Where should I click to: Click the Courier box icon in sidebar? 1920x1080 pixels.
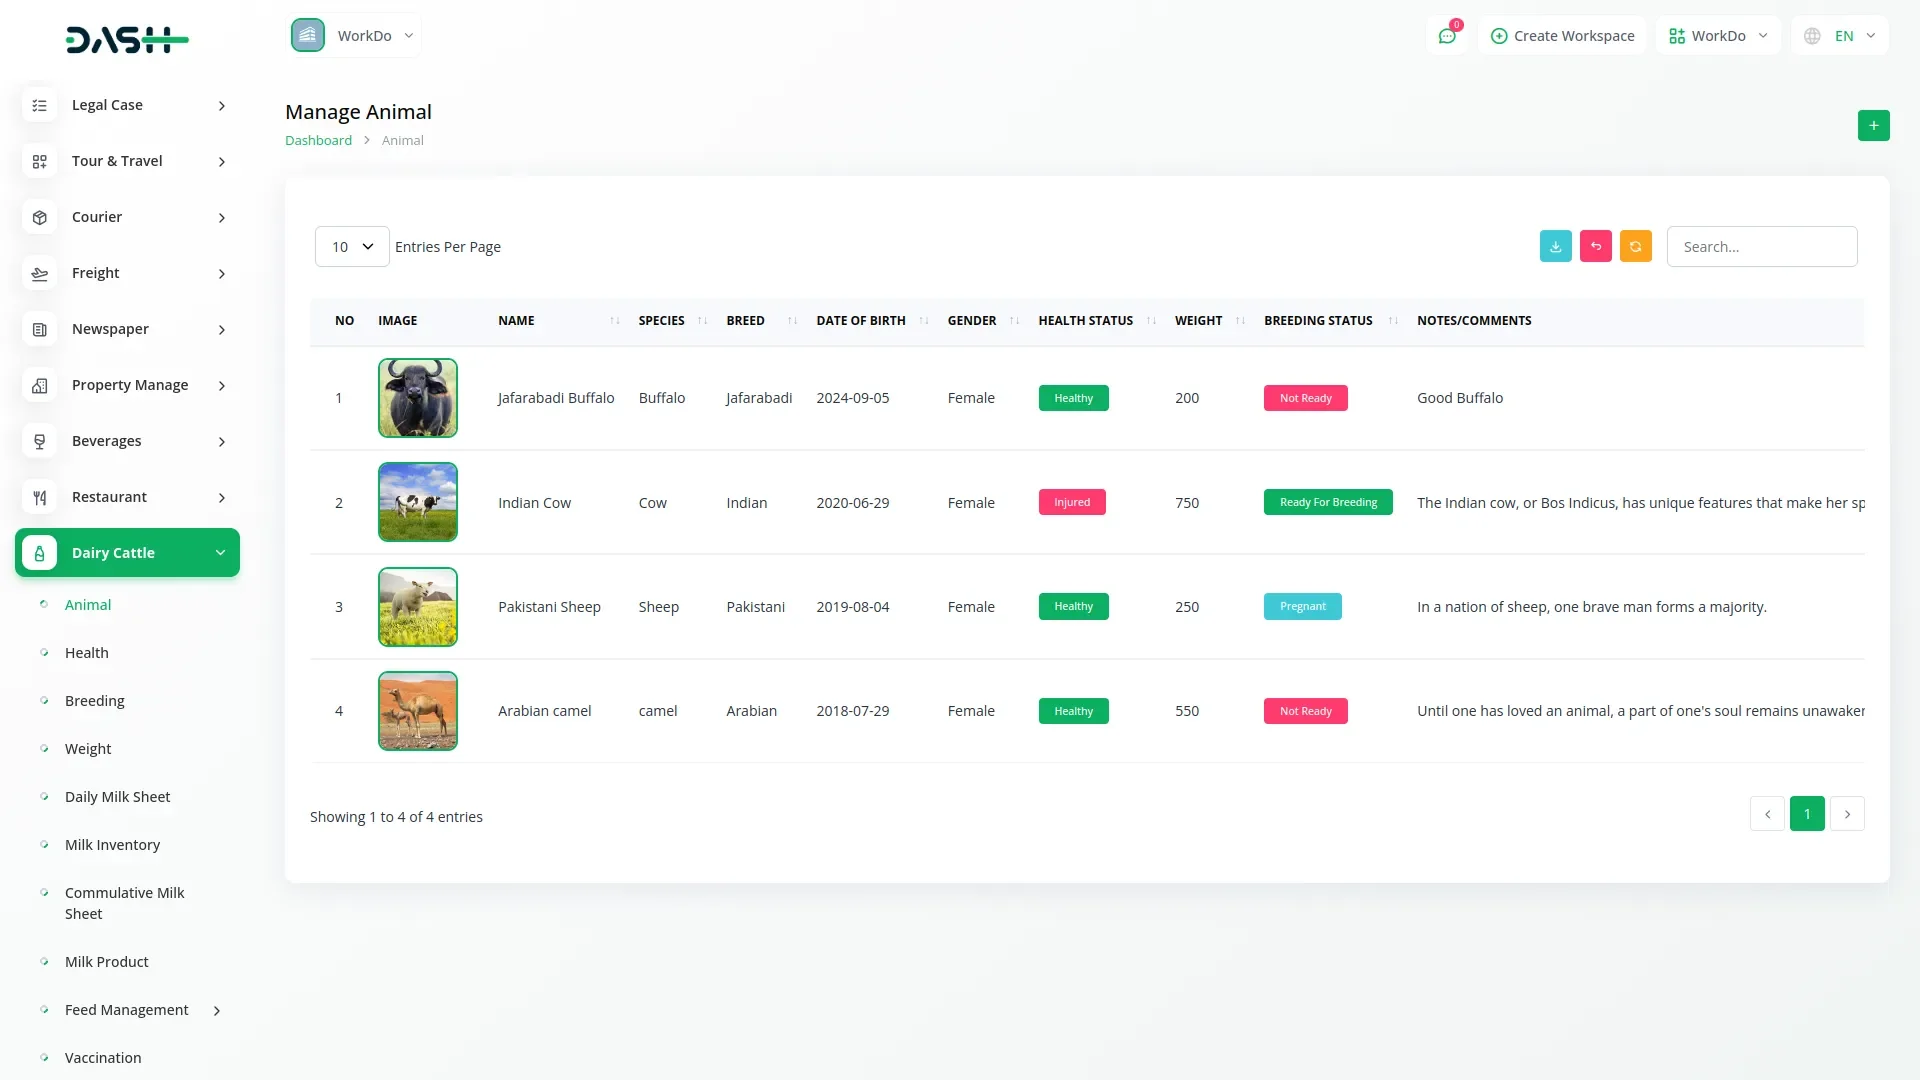click(40, 217)
